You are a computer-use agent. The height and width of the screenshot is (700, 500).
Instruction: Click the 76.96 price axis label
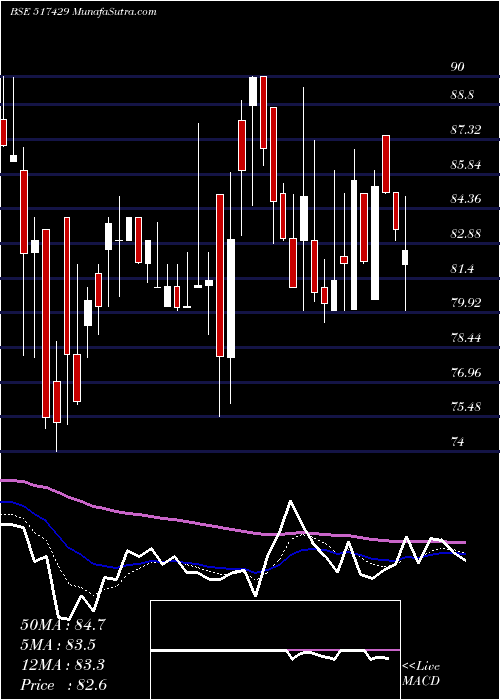click(466, 372)
